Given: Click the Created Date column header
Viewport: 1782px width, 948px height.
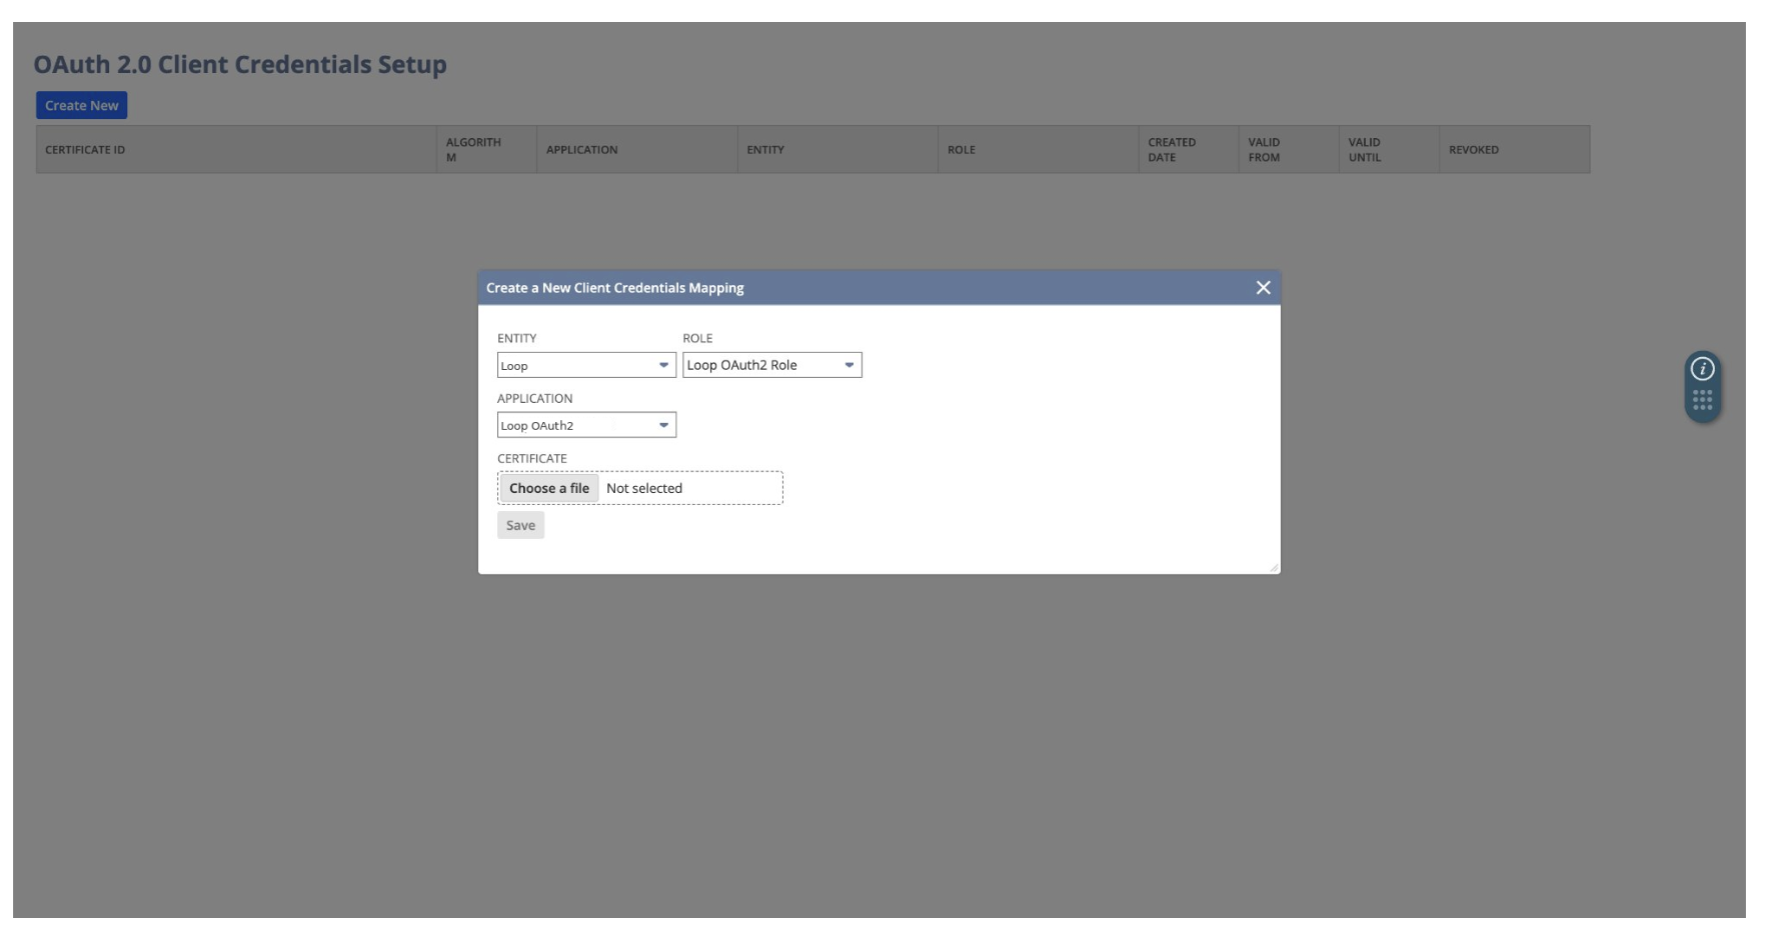Looking at the screenshot, I should point(1171,150).
